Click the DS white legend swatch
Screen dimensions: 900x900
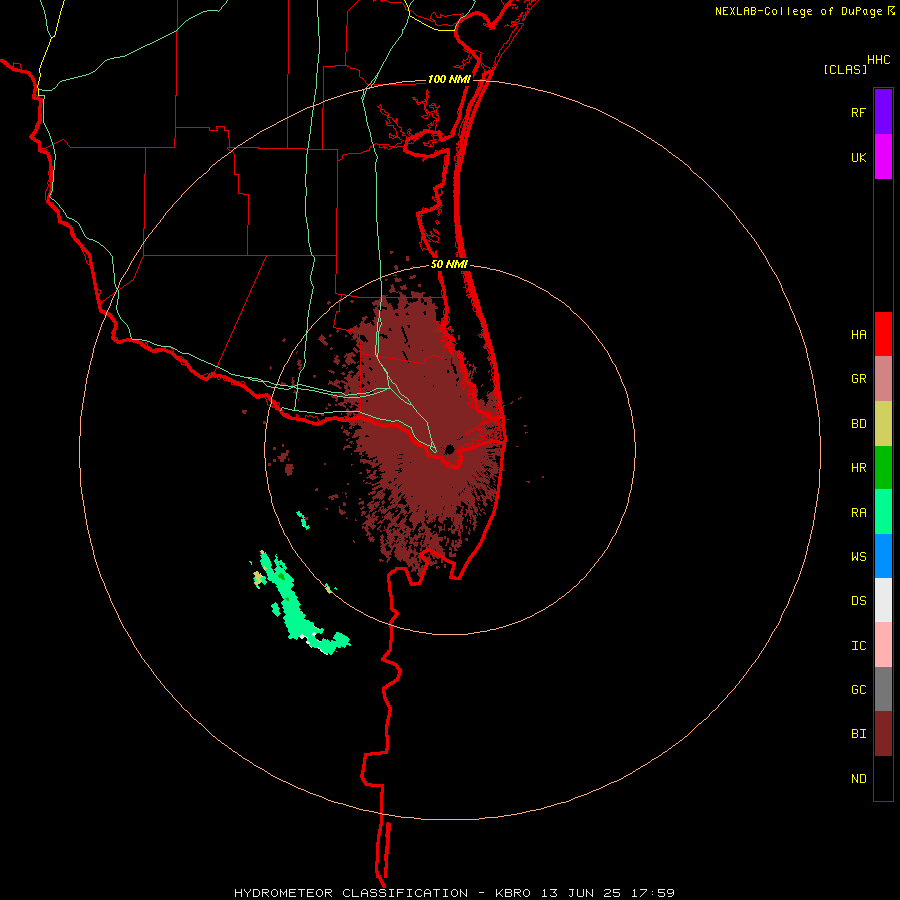tap(883, 600)
